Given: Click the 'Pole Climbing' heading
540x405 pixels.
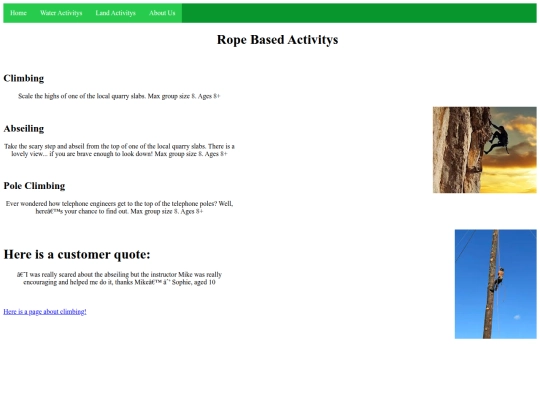Looking at the screenshot, I should (x=34, y=186).
